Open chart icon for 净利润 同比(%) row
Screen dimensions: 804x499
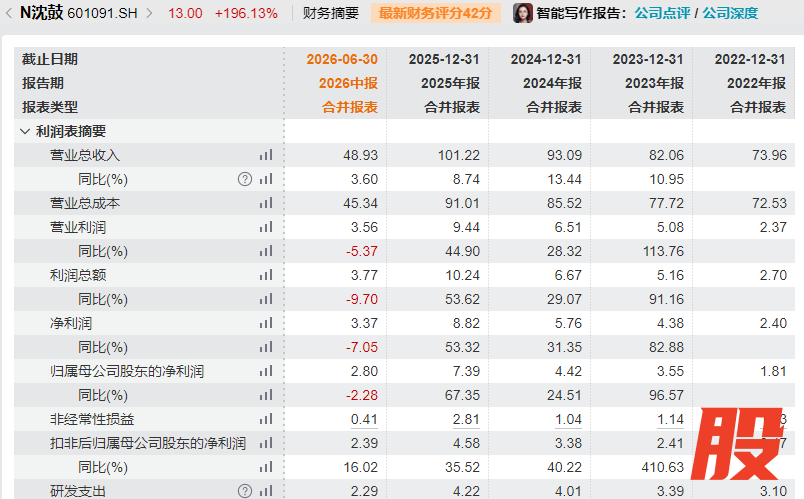coord(266,347)
